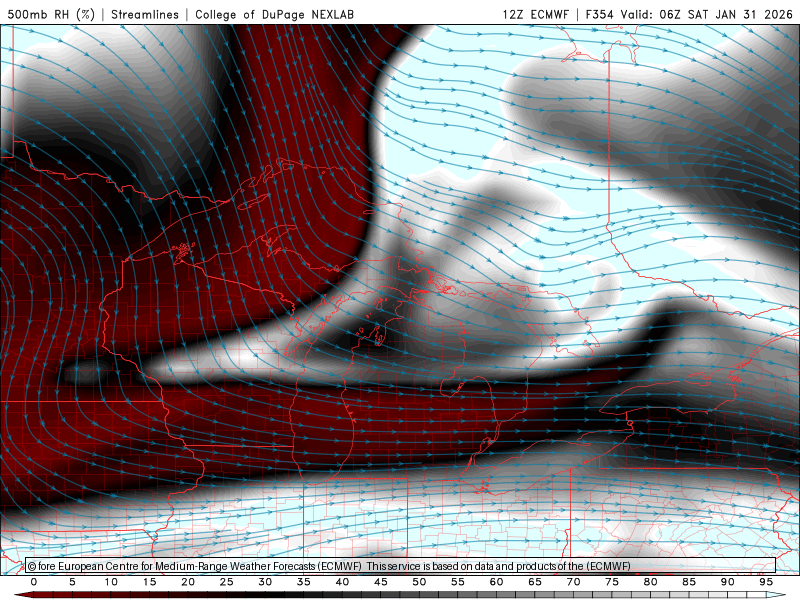Click the '55' label on color scale
This screenshot has width=800, height=600.
click(x=458, y=582)
